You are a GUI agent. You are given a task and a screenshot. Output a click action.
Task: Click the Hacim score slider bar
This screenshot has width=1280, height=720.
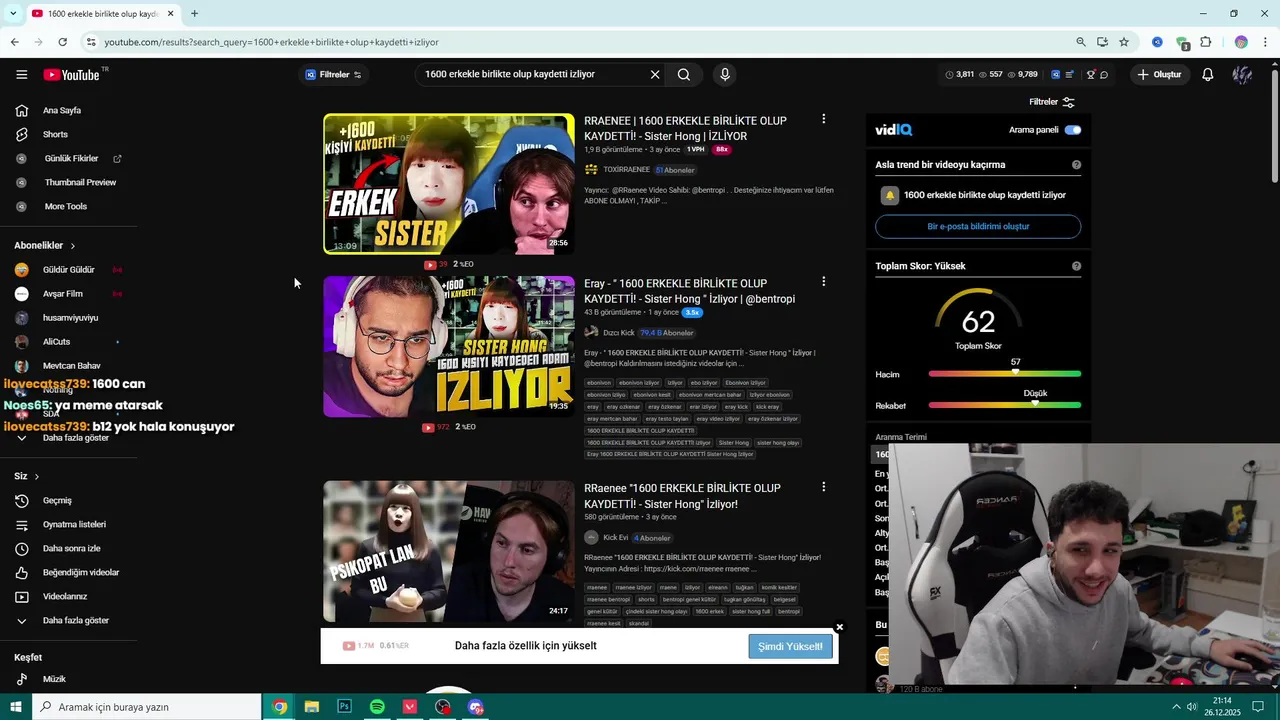(1004, 374)
